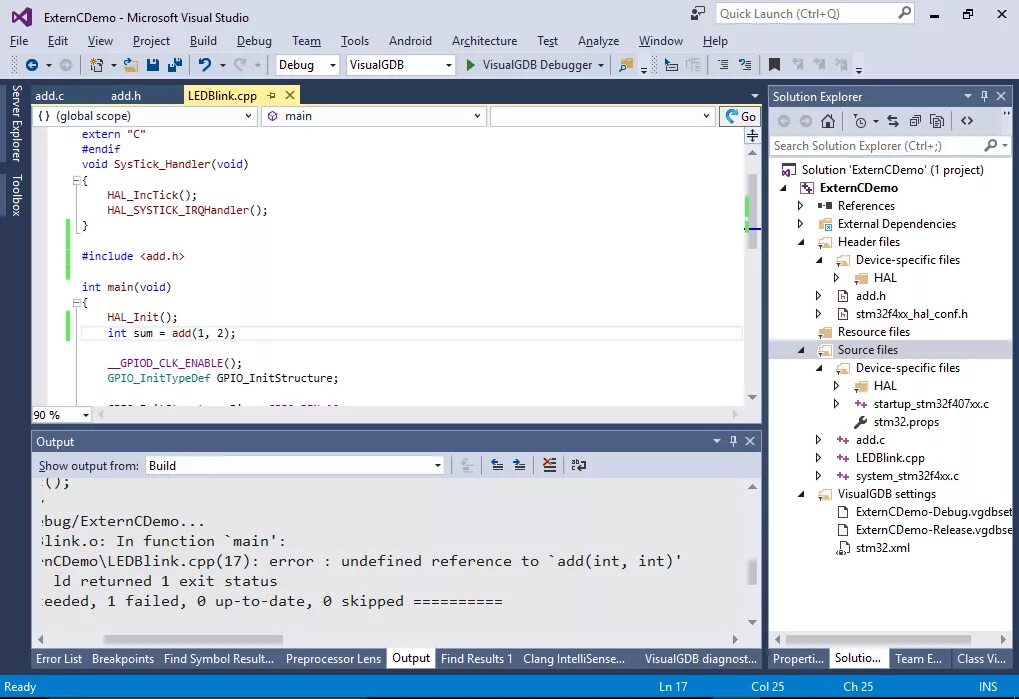Click the Home icon in Solution Explorer

828,121
